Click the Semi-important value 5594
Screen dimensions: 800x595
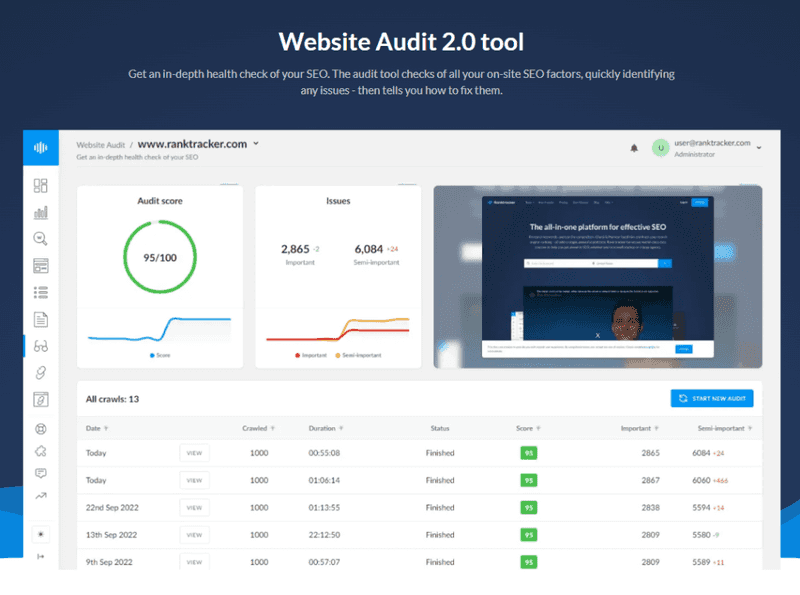pos(701,508)
